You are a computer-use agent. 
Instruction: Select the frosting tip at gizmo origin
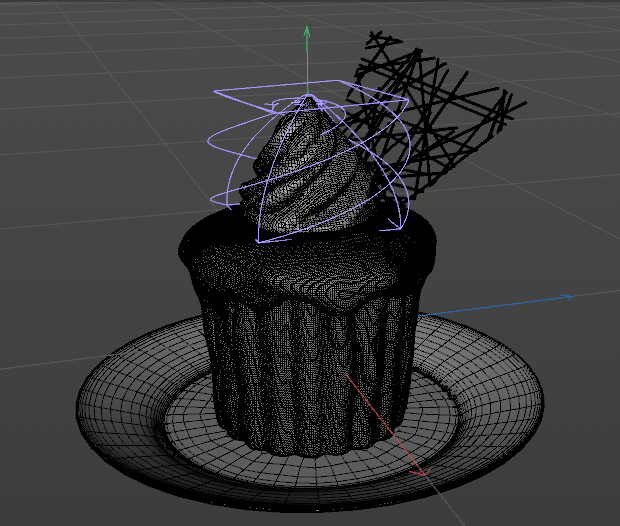coord(308,97)
